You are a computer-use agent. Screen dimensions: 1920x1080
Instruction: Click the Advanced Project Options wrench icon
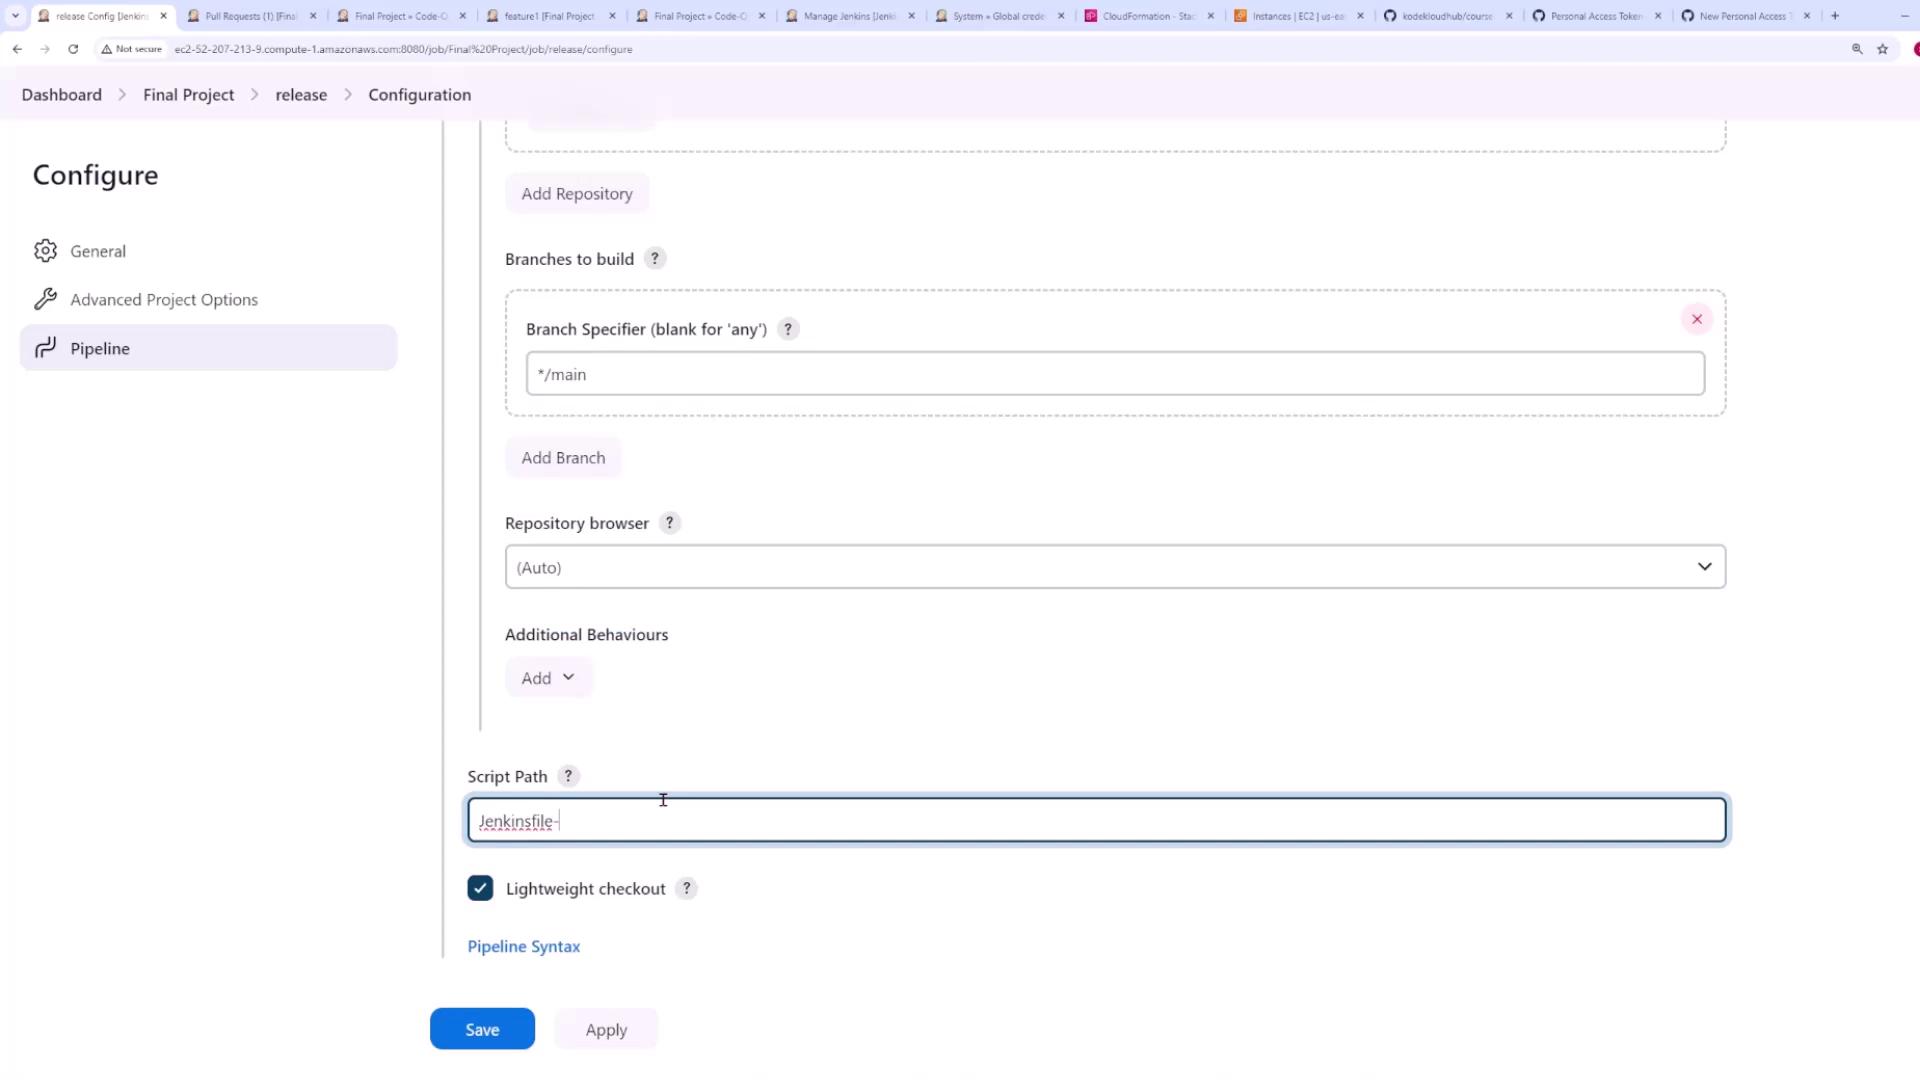[45, 299]
